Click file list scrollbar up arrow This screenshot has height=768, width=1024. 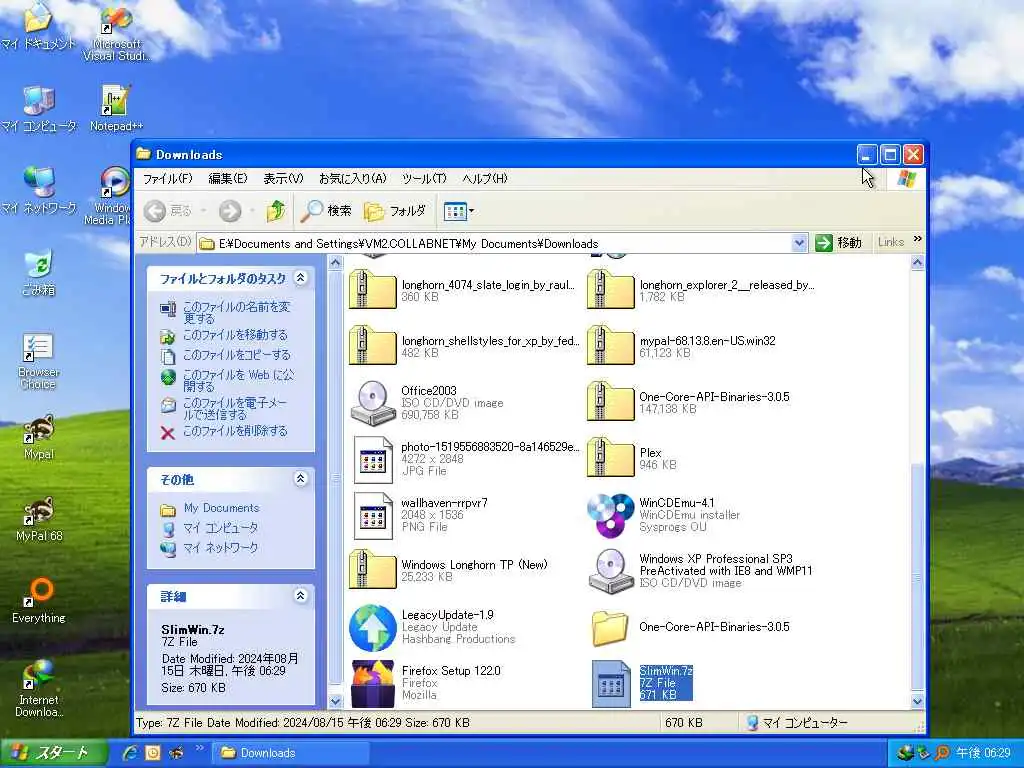(x=917, y=263)
